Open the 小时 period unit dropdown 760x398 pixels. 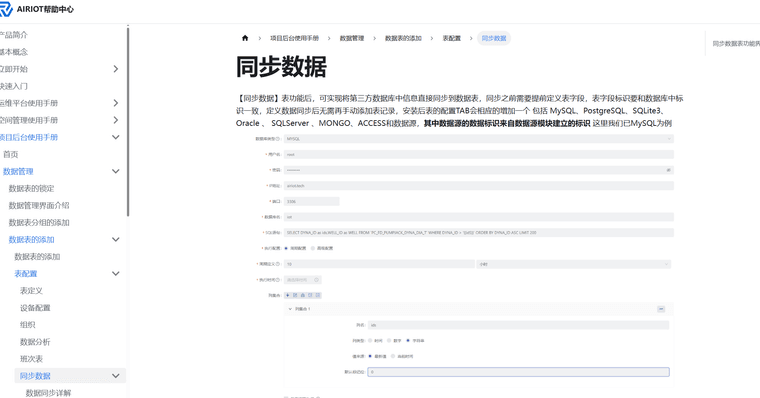click(574, 264)
